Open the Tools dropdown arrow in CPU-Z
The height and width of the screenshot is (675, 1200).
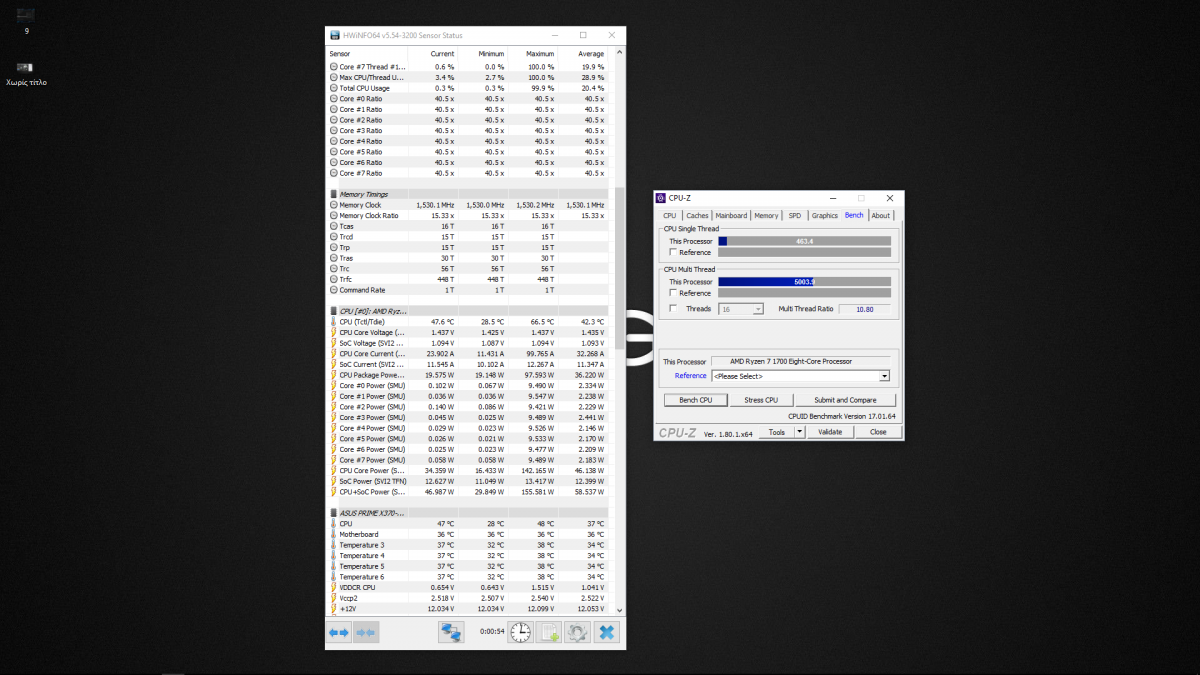799,432
